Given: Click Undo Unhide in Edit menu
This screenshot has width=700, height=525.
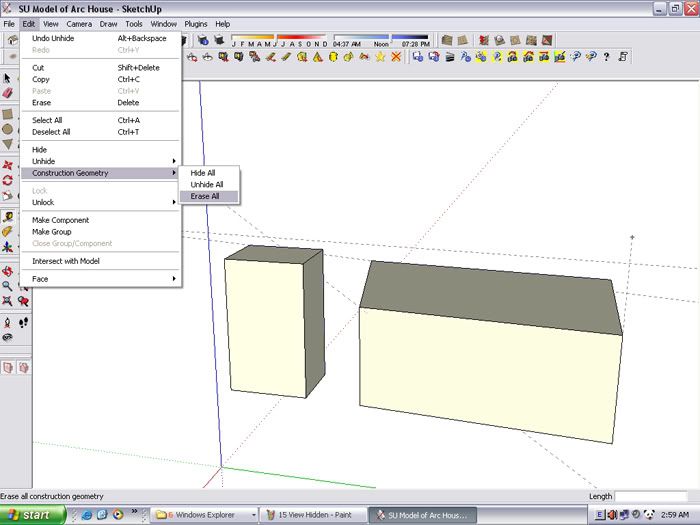Looking at the screenshot, I should (101, 38).
